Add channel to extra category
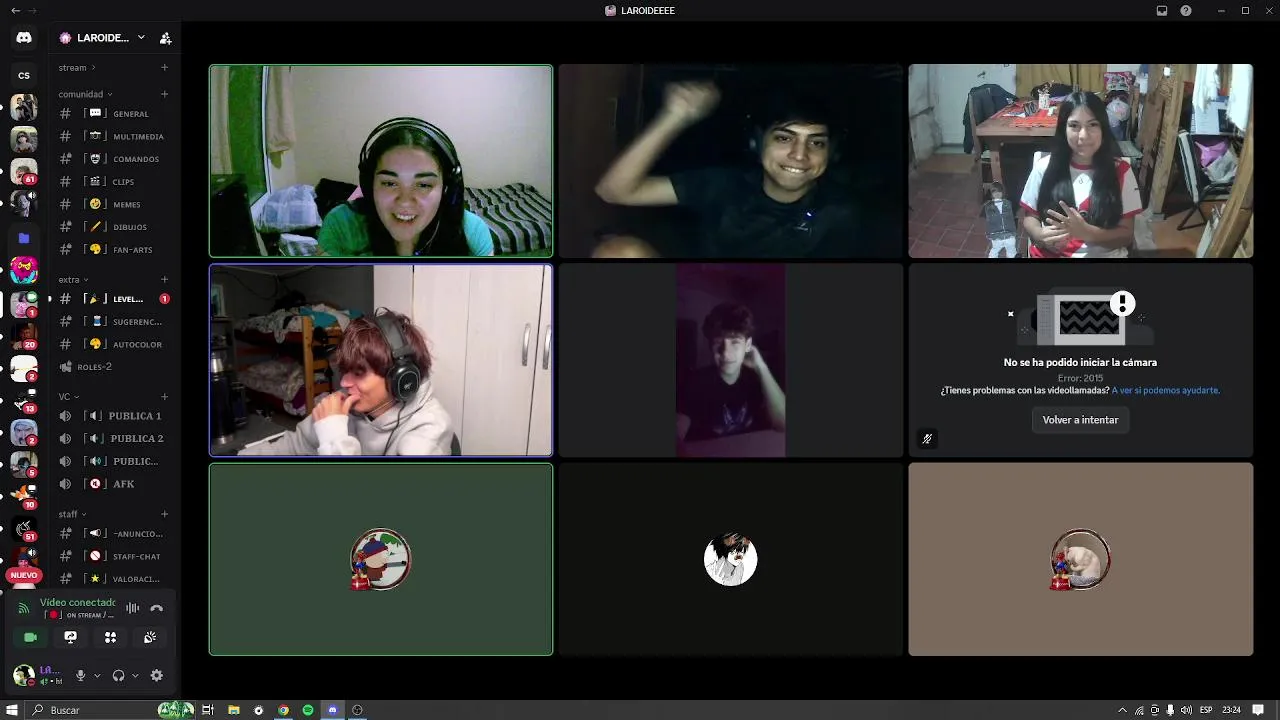 click(164, 279)
